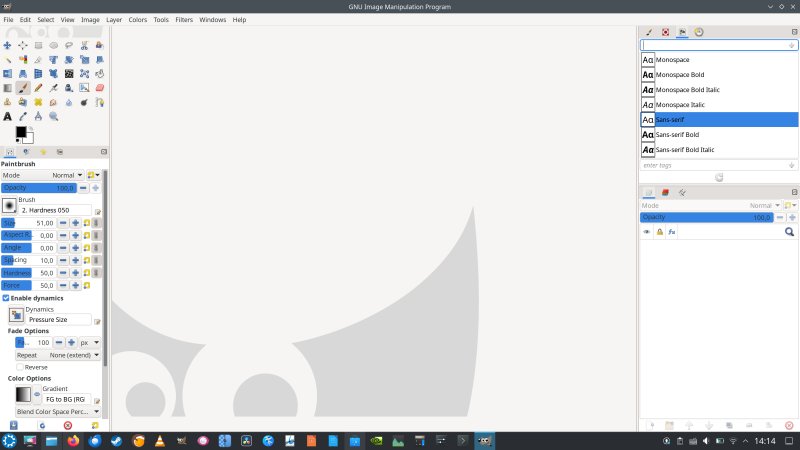Increase Force with plus button
The height and width of the screenshot is (450, 800).
tap(76, 285)
